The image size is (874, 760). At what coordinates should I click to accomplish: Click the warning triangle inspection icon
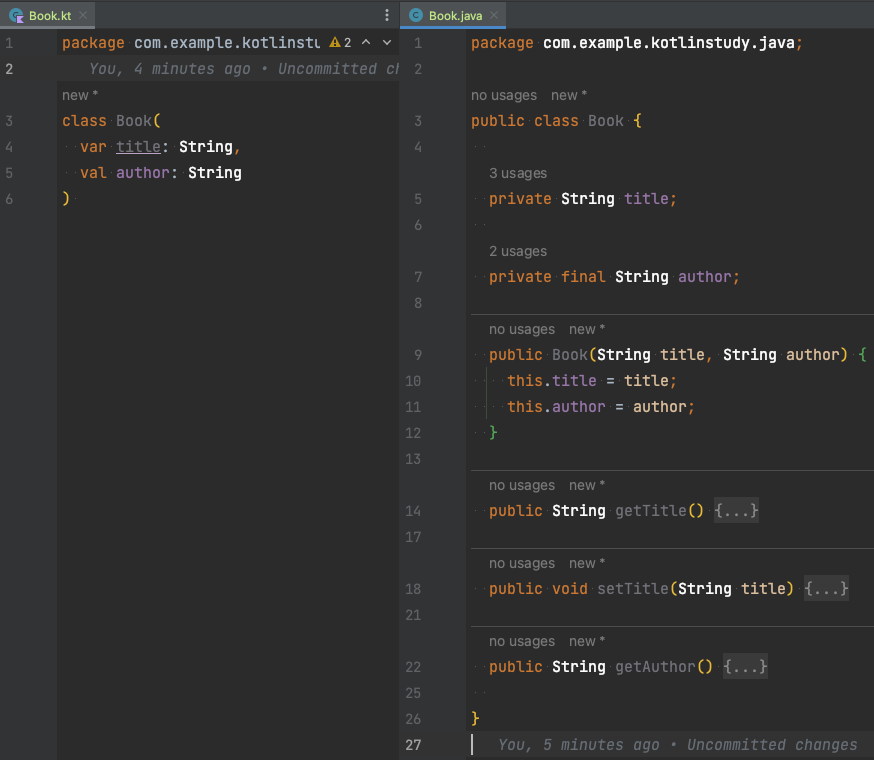[334, 42]
